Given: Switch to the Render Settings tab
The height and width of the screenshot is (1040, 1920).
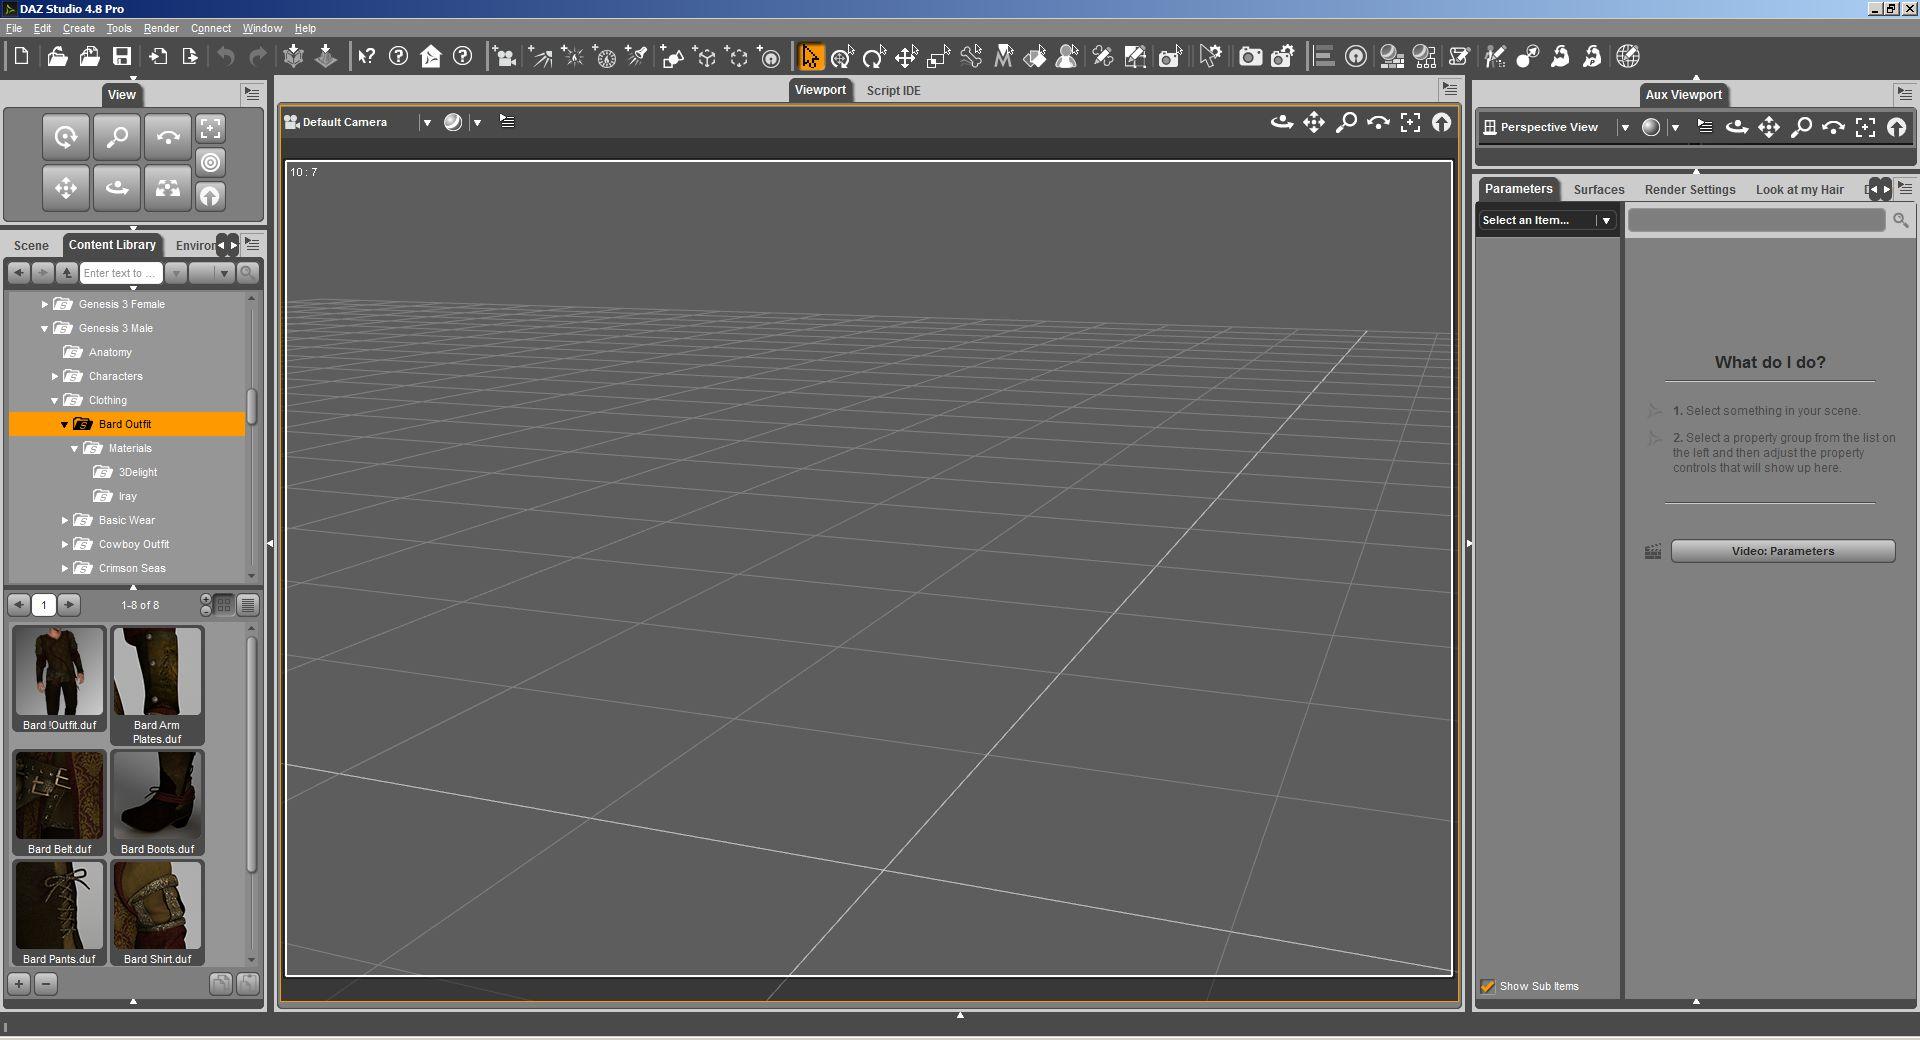Looking at the screenshot, I should click(1690, 189).
